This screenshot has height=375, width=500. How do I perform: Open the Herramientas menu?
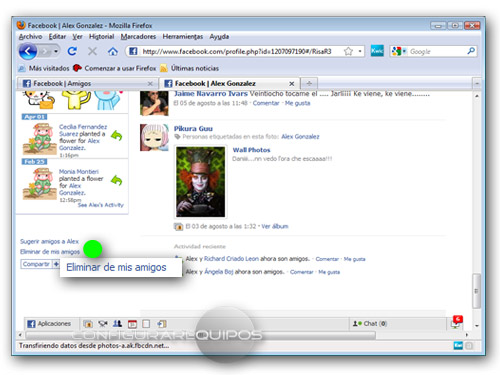pos(183,36)
